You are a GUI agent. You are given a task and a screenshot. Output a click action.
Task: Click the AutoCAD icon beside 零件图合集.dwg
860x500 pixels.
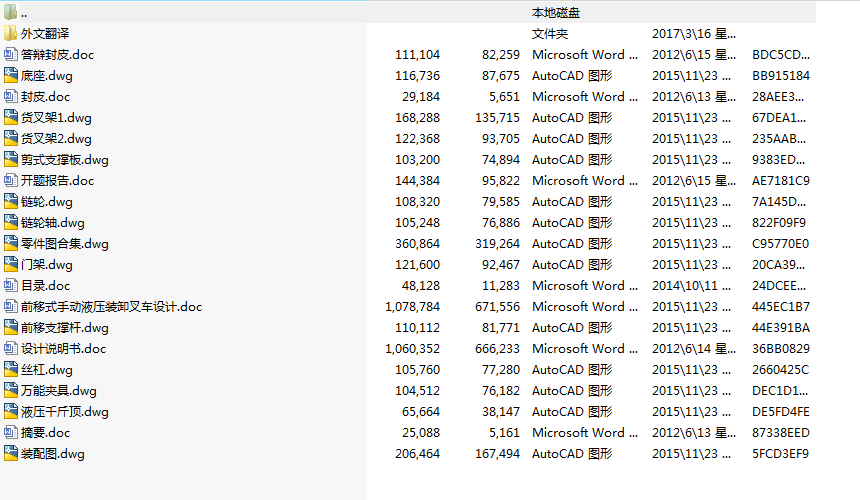(x=11, y=243)
